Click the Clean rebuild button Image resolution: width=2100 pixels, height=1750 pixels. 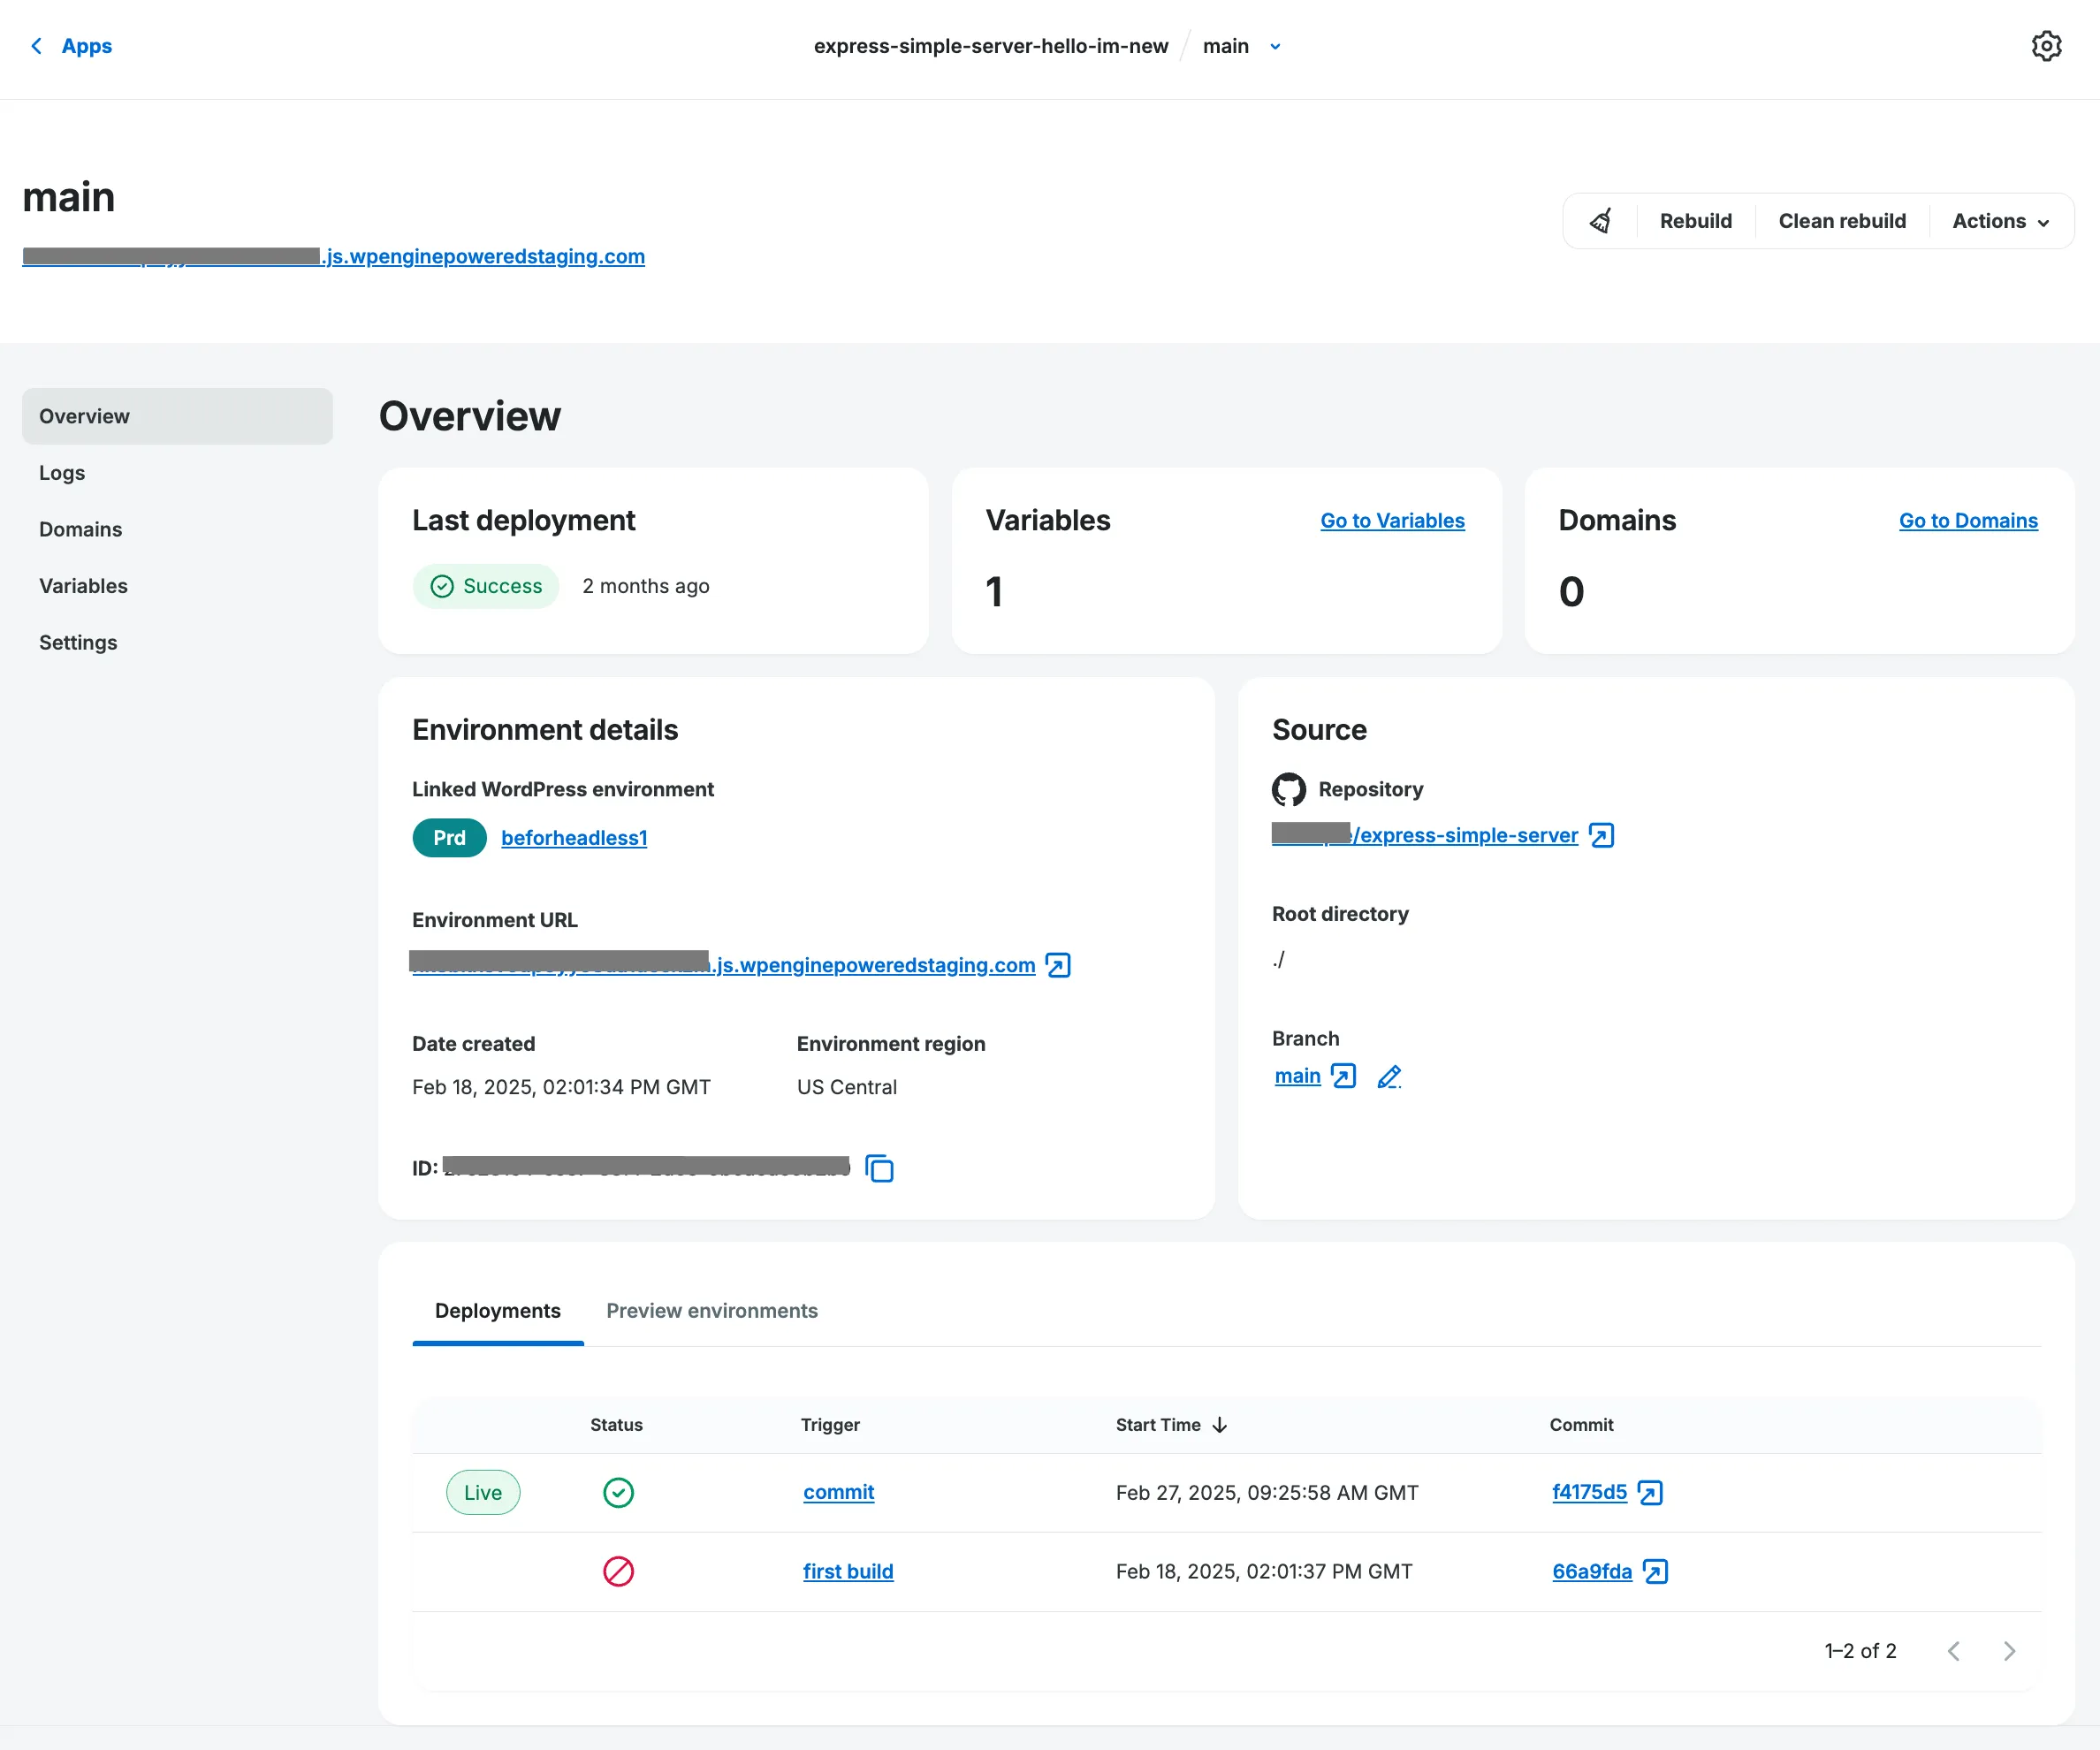coord(1842,221)
